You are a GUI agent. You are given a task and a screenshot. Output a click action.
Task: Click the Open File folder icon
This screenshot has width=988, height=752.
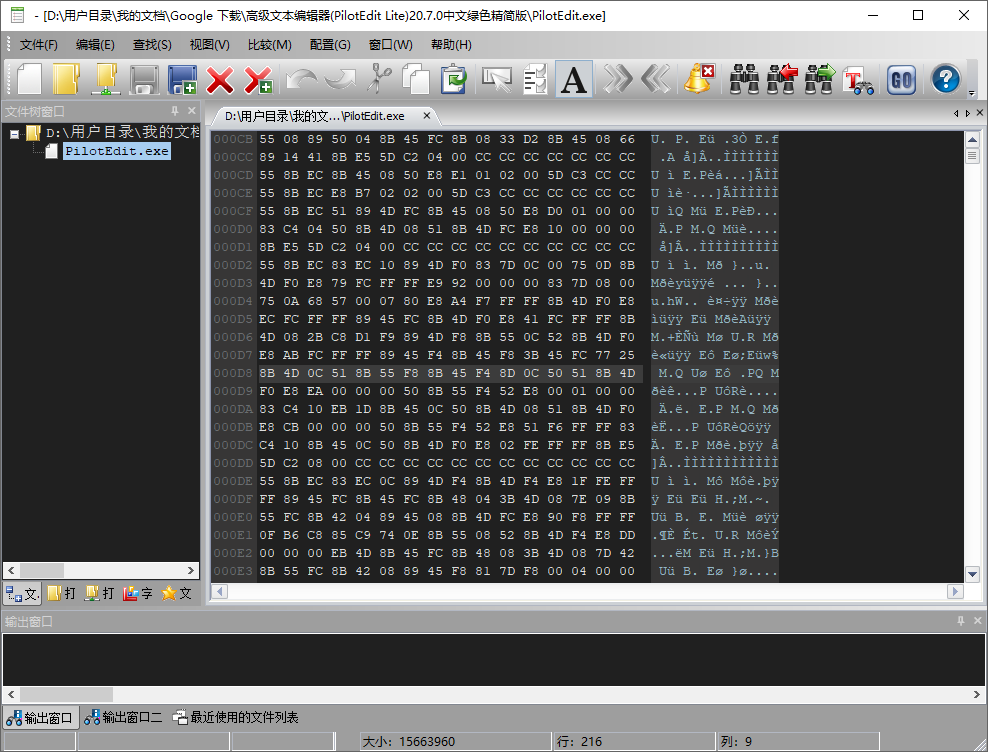[x=66, y=79]
